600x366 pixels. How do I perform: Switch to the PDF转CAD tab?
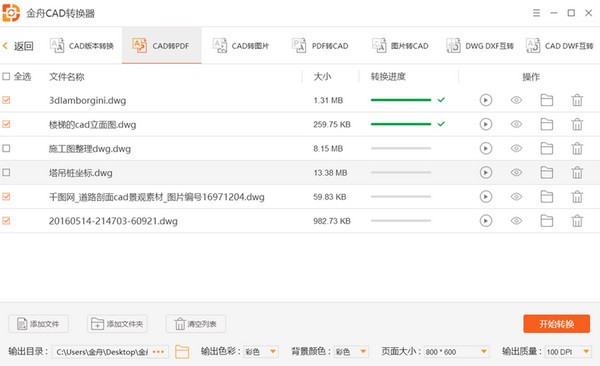tap(320, 46)
